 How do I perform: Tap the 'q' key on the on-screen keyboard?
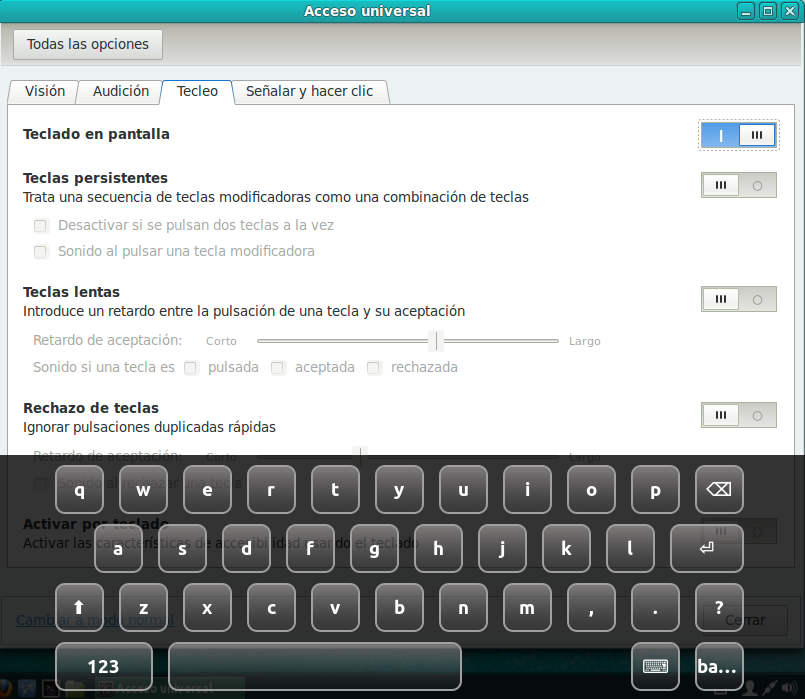pyautogui.click(x=79, y=489)
